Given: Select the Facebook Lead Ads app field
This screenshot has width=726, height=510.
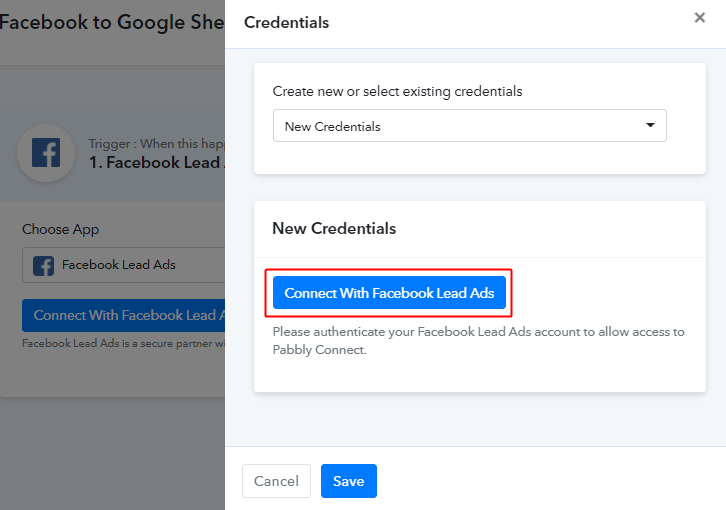Looking at the screenshot, I should point(124,265).
